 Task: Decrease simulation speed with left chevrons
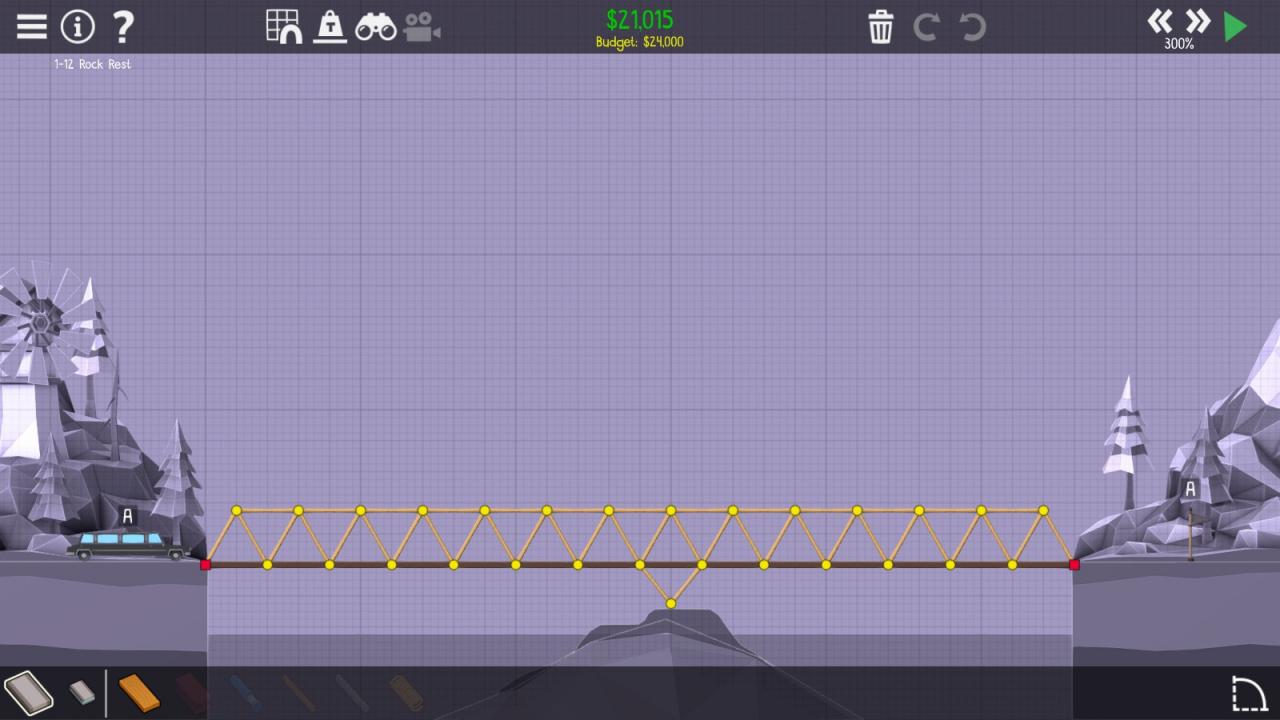click(1160, 21)
